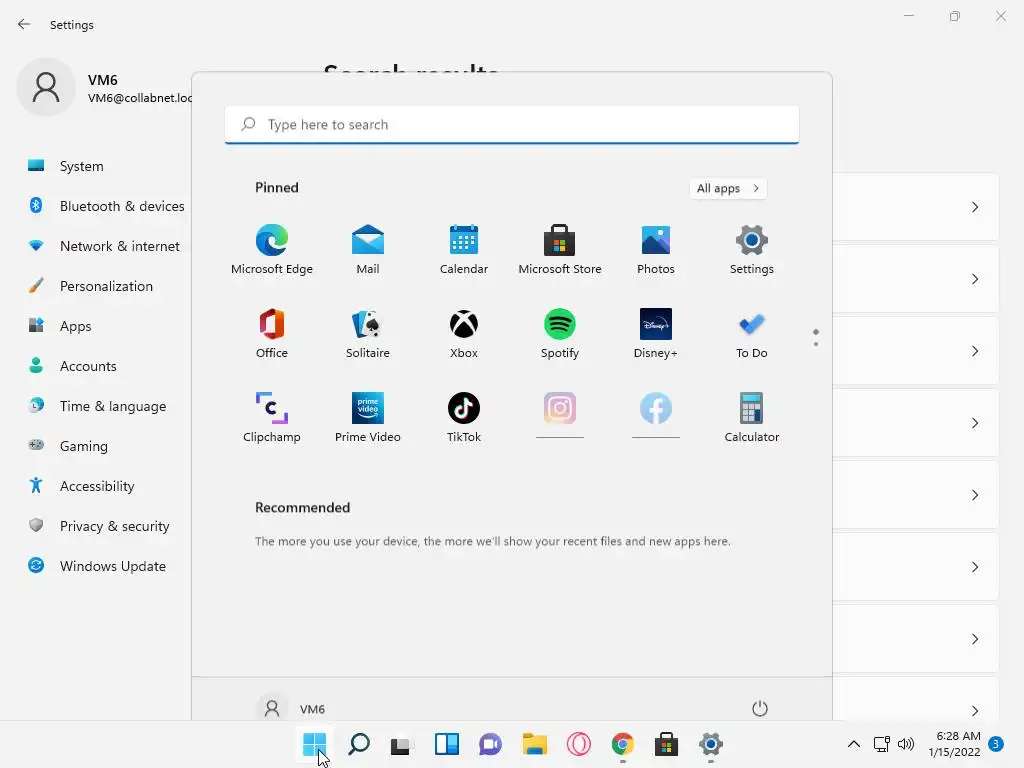The height and width of the screenshot is (768, 1024).
Task: Click the Facebook pinned icon
Action: 656,409
